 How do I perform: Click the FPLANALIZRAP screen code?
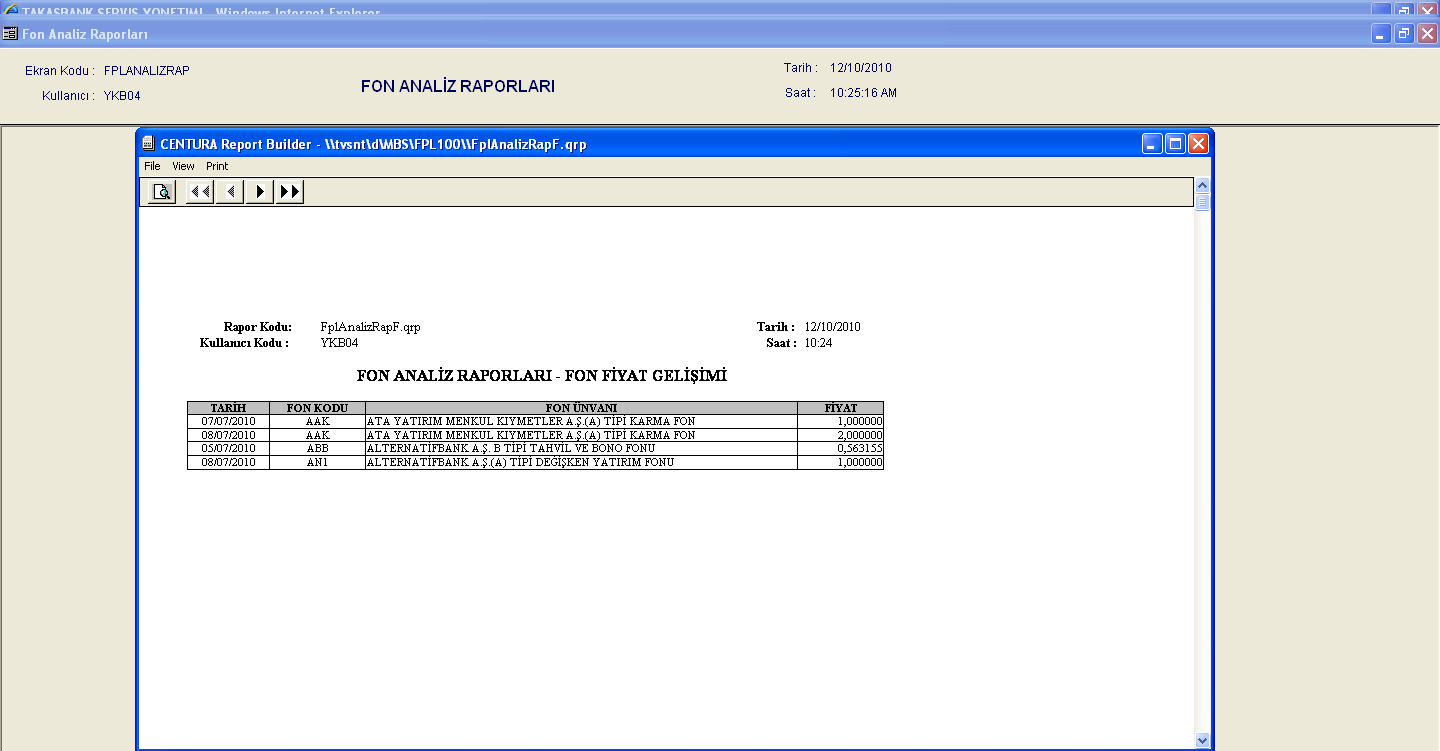click(147, 71)
